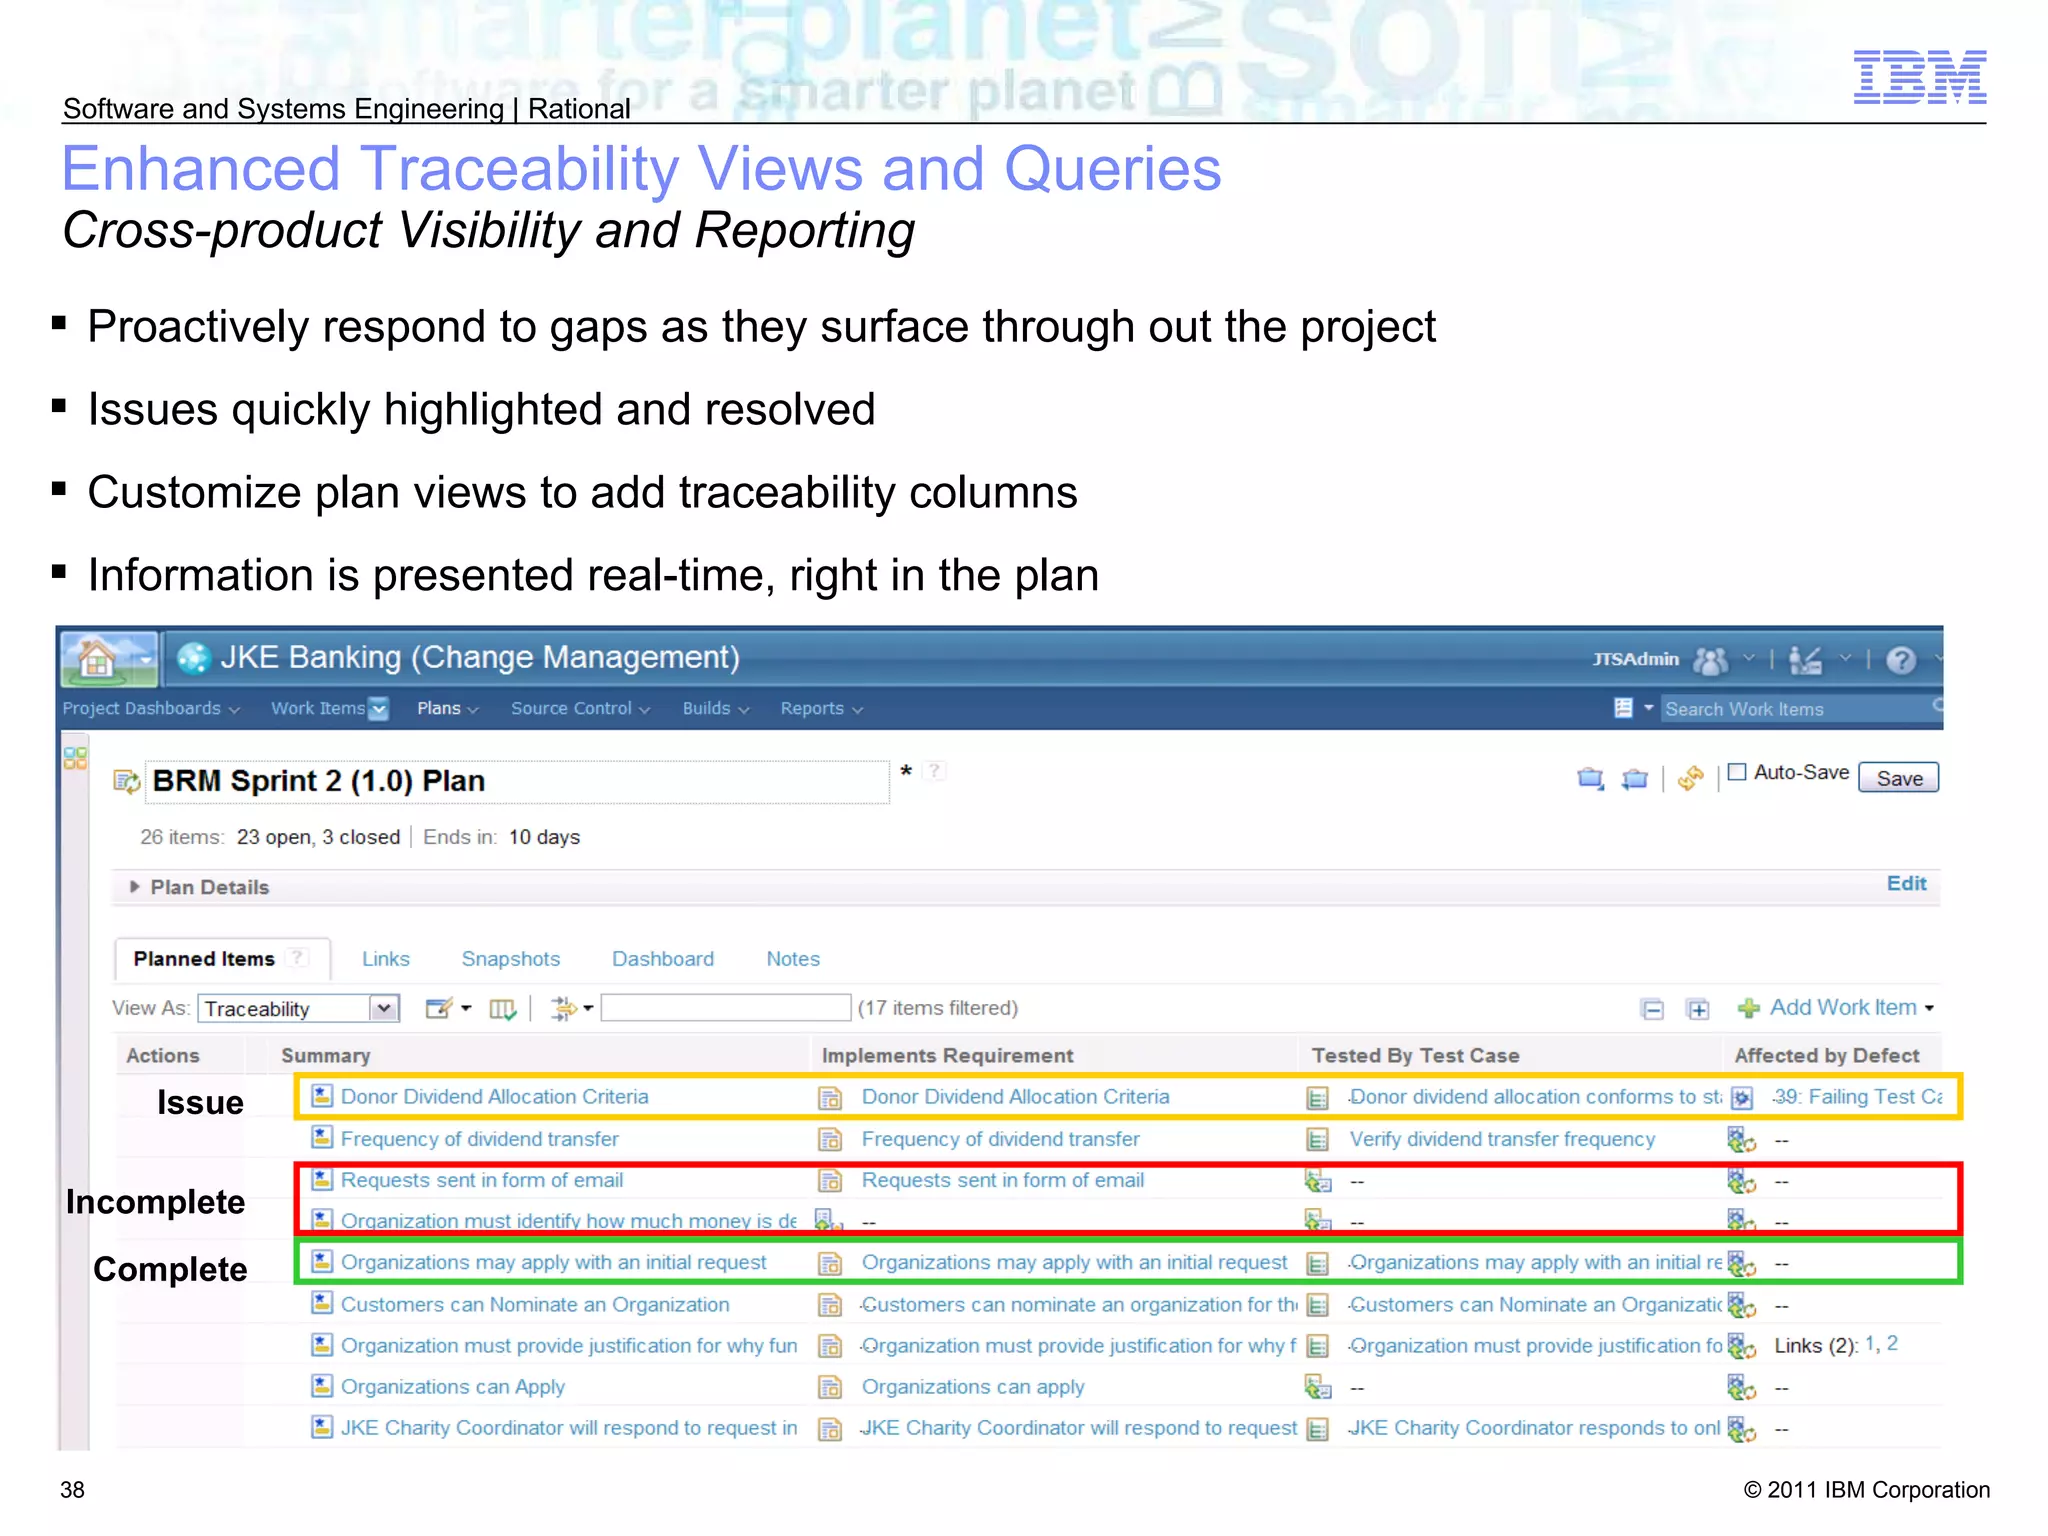Click help icon next to Planned Items tab
This screenshot has width=2048, height=1536.
(296, 958)
